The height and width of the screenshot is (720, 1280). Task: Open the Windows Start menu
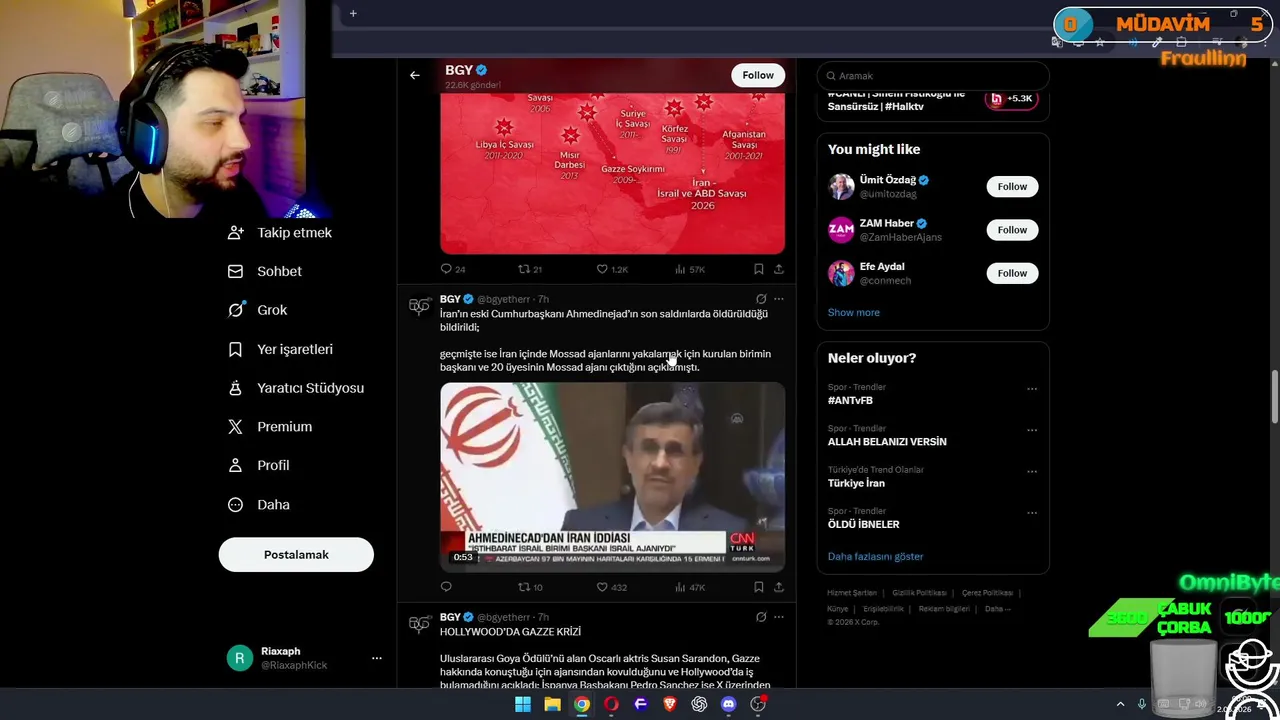pyautogui.click(x=523, y=705)
